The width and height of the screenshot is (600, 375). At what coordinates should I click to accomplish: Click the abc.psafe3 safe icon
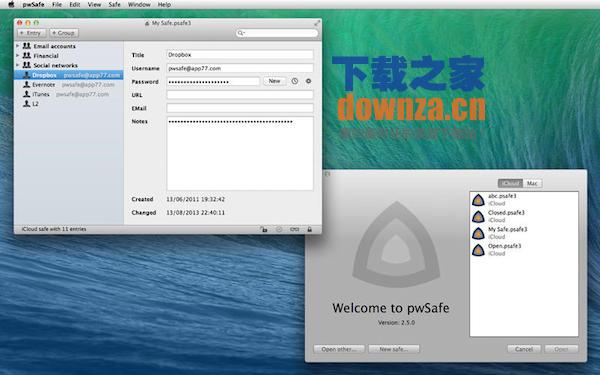click(x=478, y=200)
